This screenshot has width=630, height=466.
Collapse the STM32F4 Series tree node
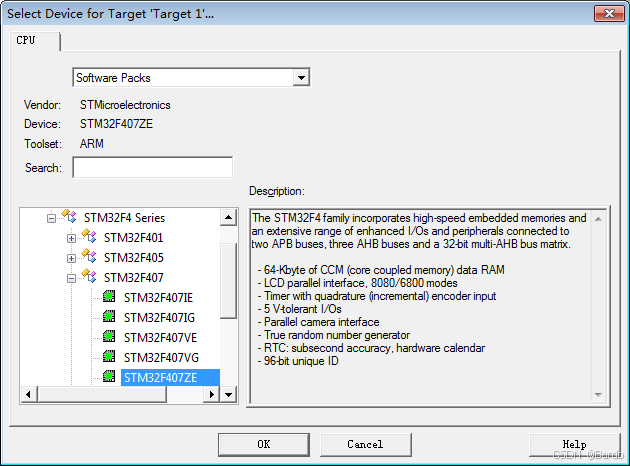[51, 219]
